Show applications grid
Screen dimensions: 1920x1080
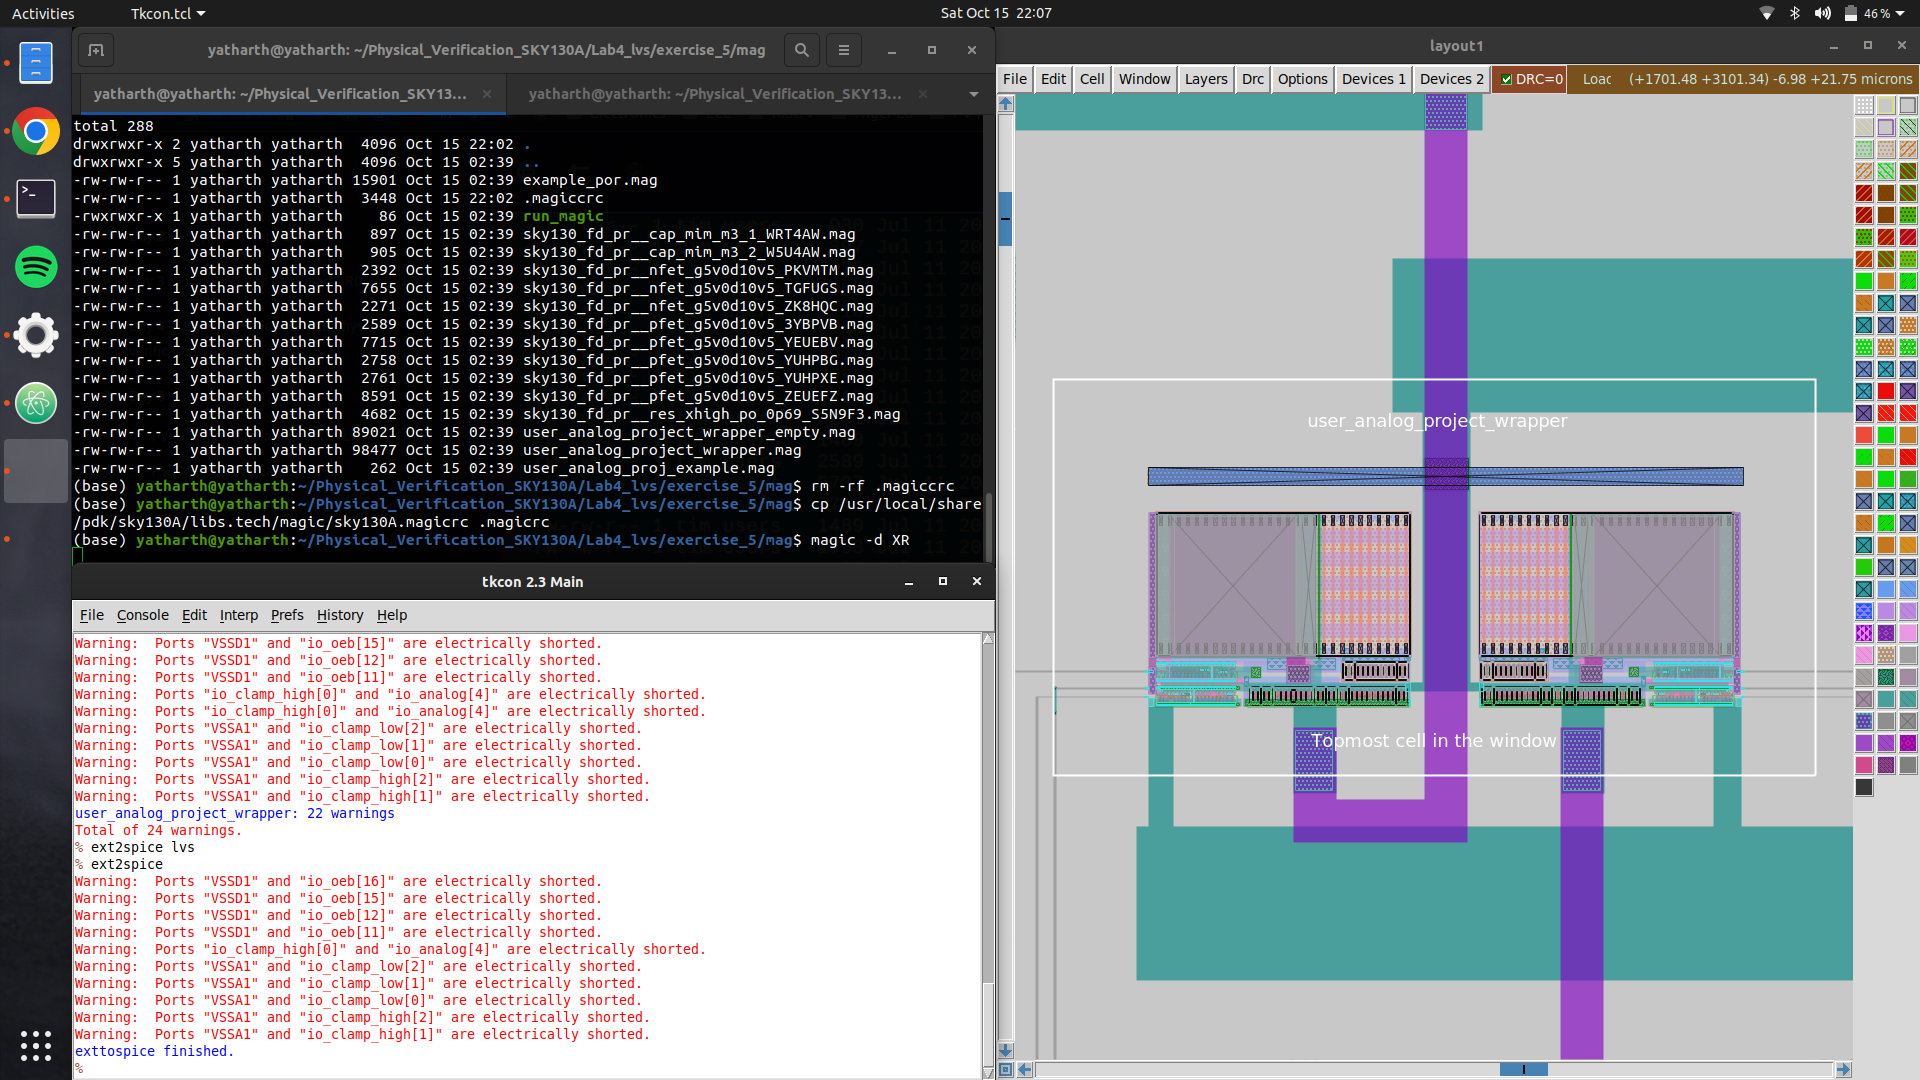tap(36, 1045)
